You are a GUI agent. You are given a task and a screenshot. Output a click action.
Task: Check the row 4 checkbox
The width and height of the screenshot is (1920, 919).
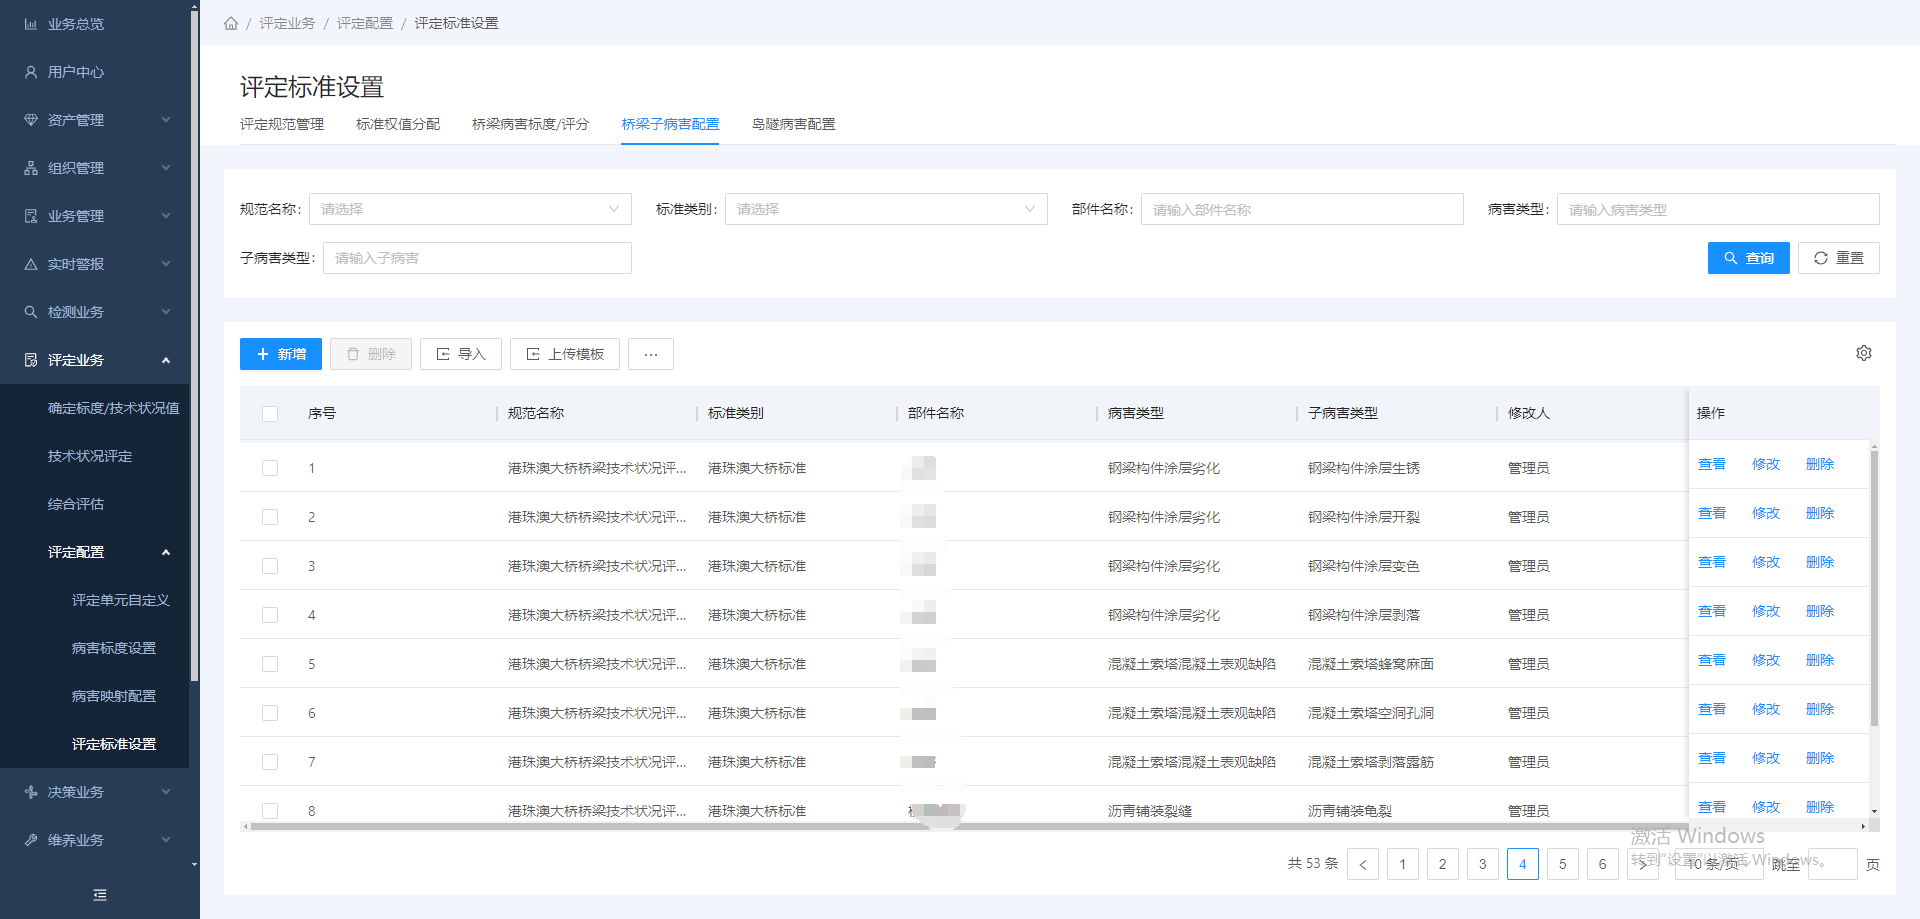point(270,615)
